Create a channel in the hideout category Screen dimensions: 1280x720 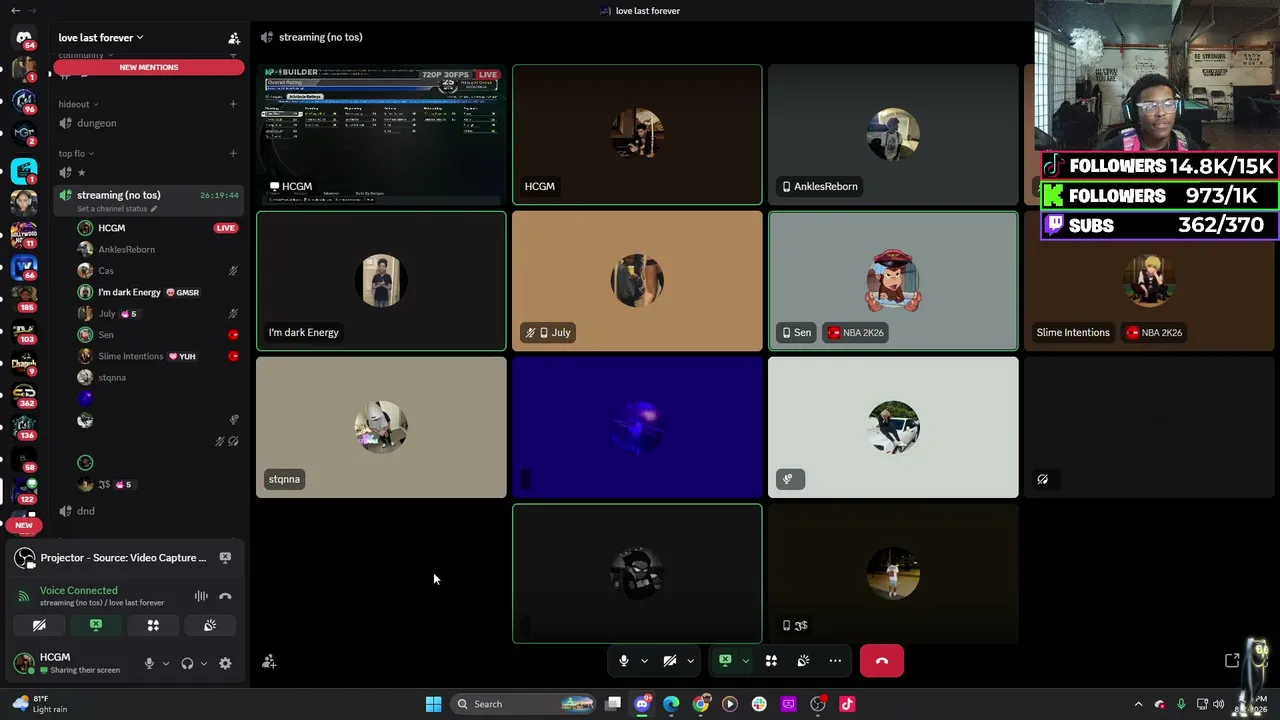tap(233, 104)
